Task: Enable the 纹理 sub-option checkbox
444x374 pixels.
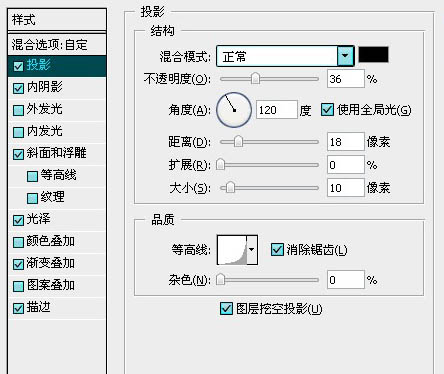Action: 32,198
